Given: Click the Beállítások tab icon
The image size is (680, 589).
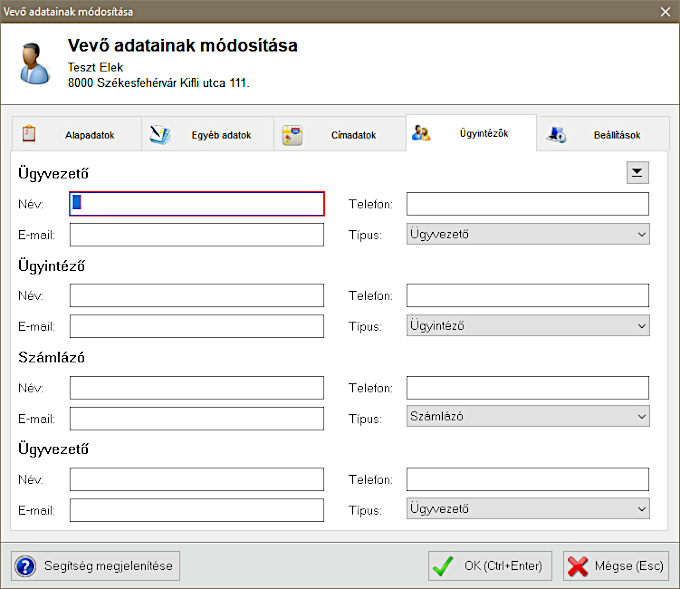Looking at the screenshot, I should (x=558, y=135).
